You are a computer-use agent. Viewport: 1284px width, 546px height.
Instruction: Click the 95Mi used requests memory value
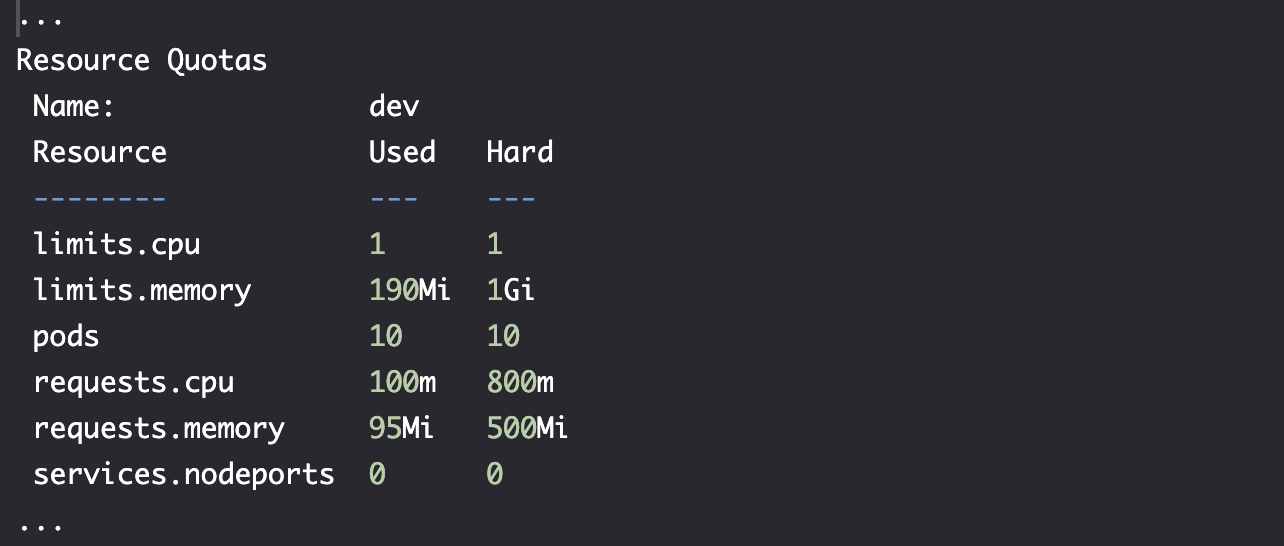pos(402,428)
